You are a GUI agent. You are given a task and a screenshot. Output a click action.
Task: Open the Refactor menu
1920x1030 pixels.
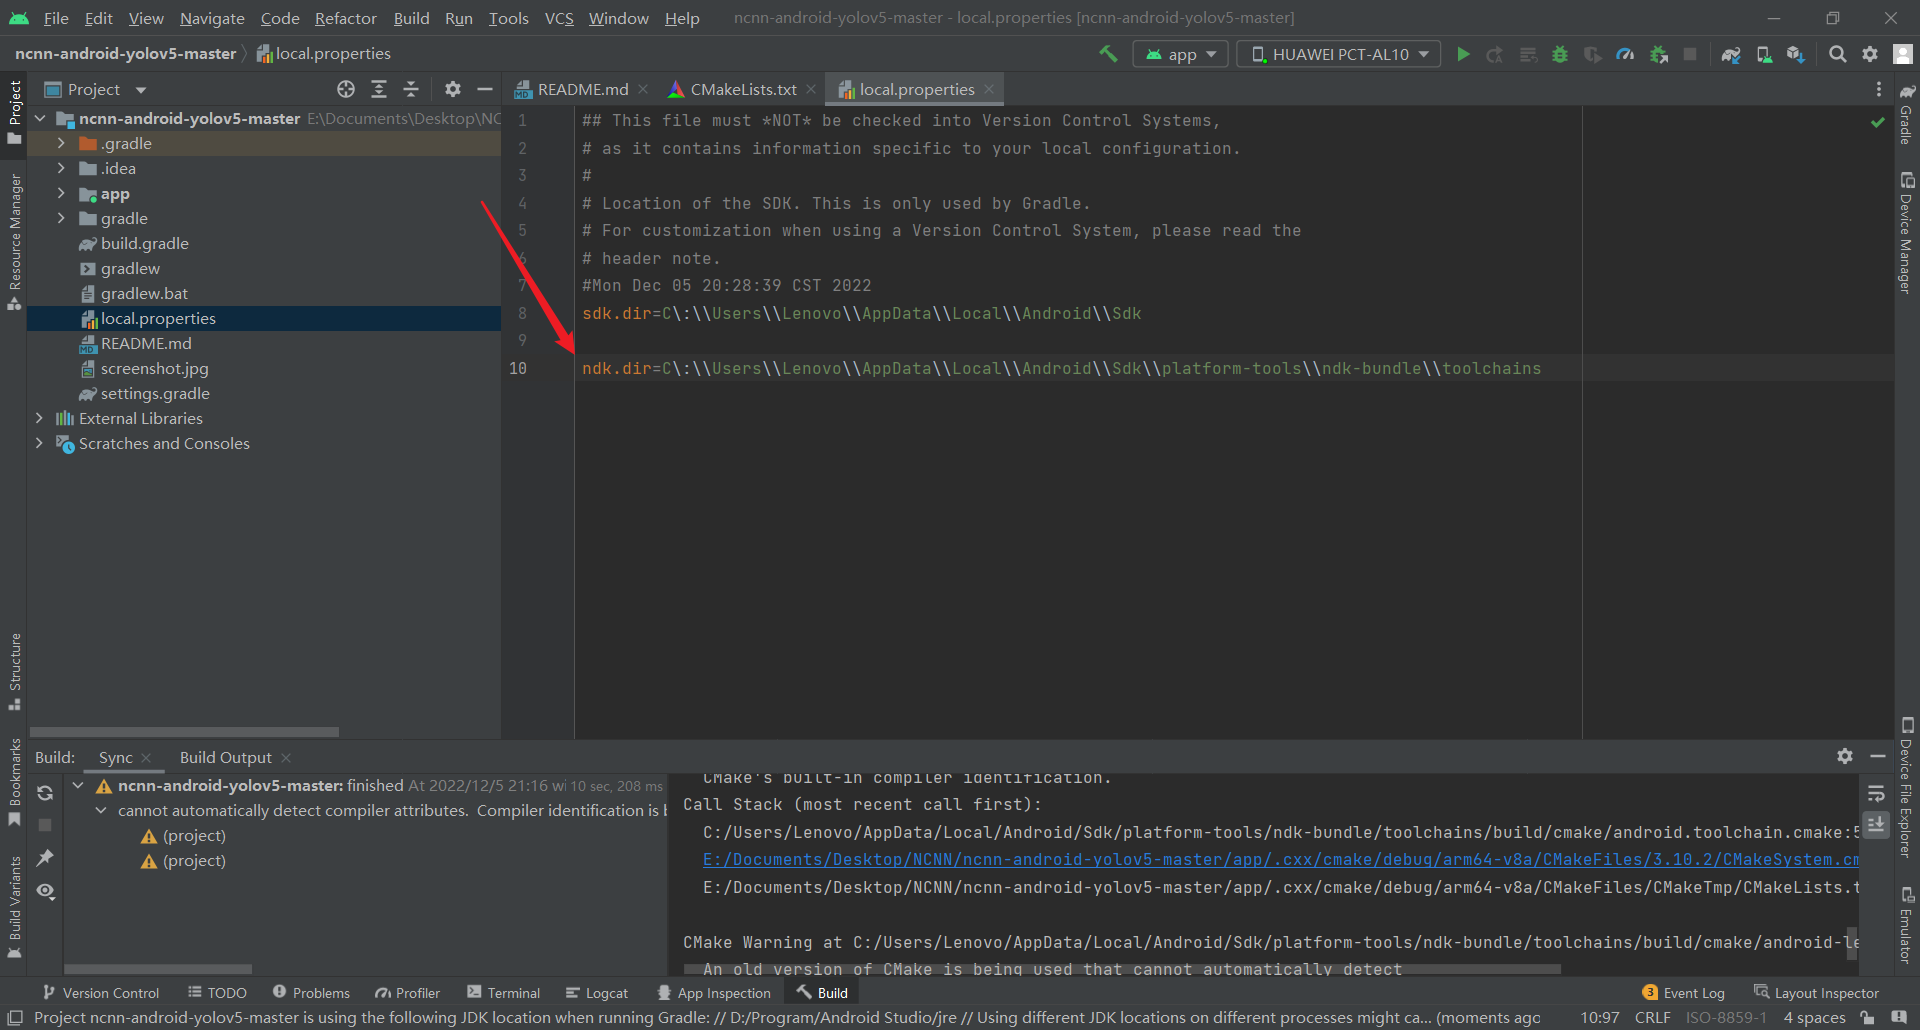[x=345, y=18]
